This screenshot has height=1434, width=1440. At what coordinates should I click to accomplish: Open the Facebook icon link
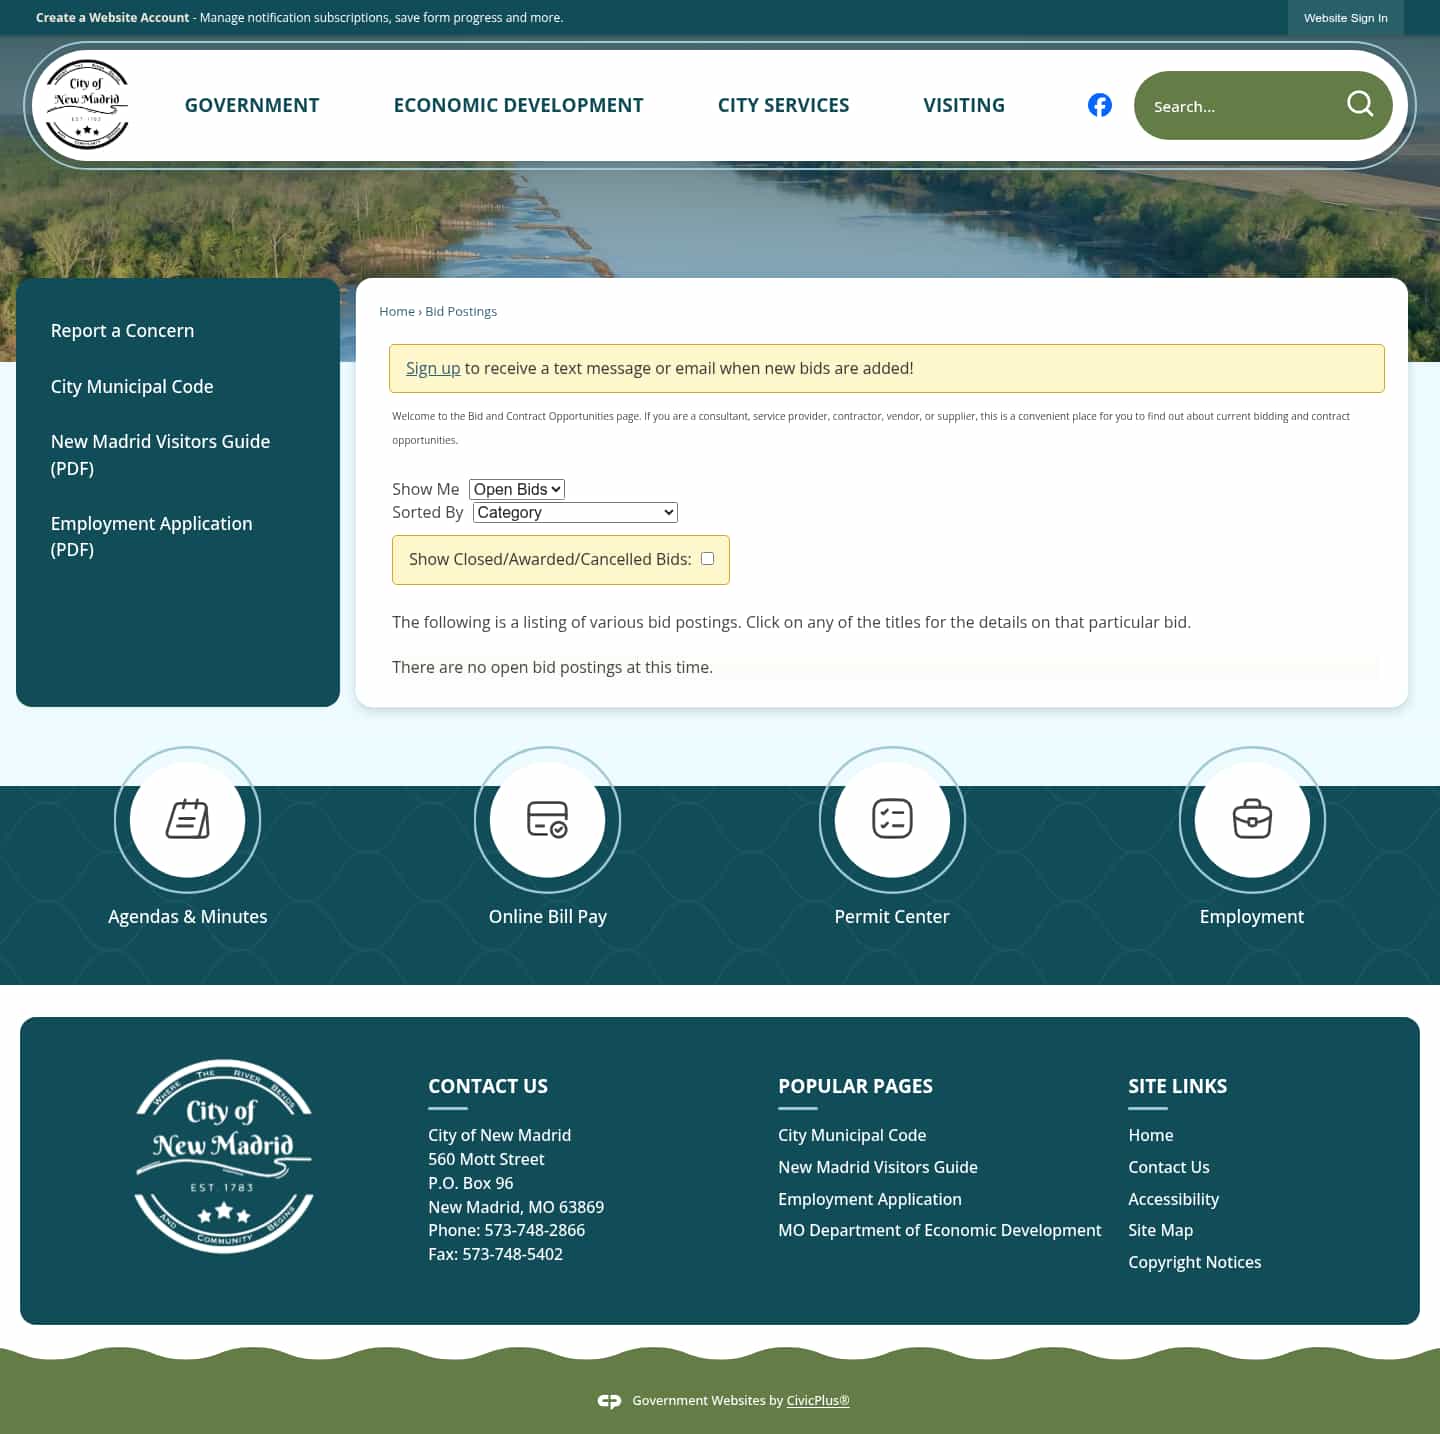tap(1100, 105)
